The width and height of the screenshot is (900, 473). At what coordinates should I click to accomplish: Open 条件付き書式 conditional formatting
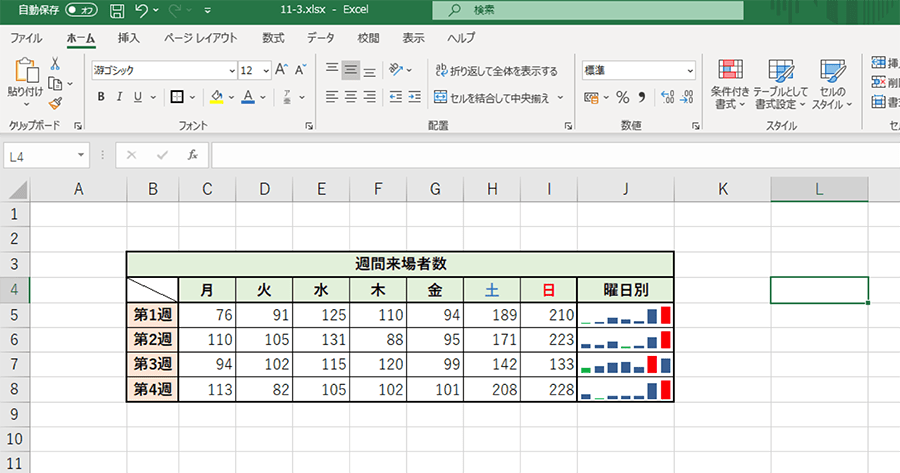tap(730, 84)
